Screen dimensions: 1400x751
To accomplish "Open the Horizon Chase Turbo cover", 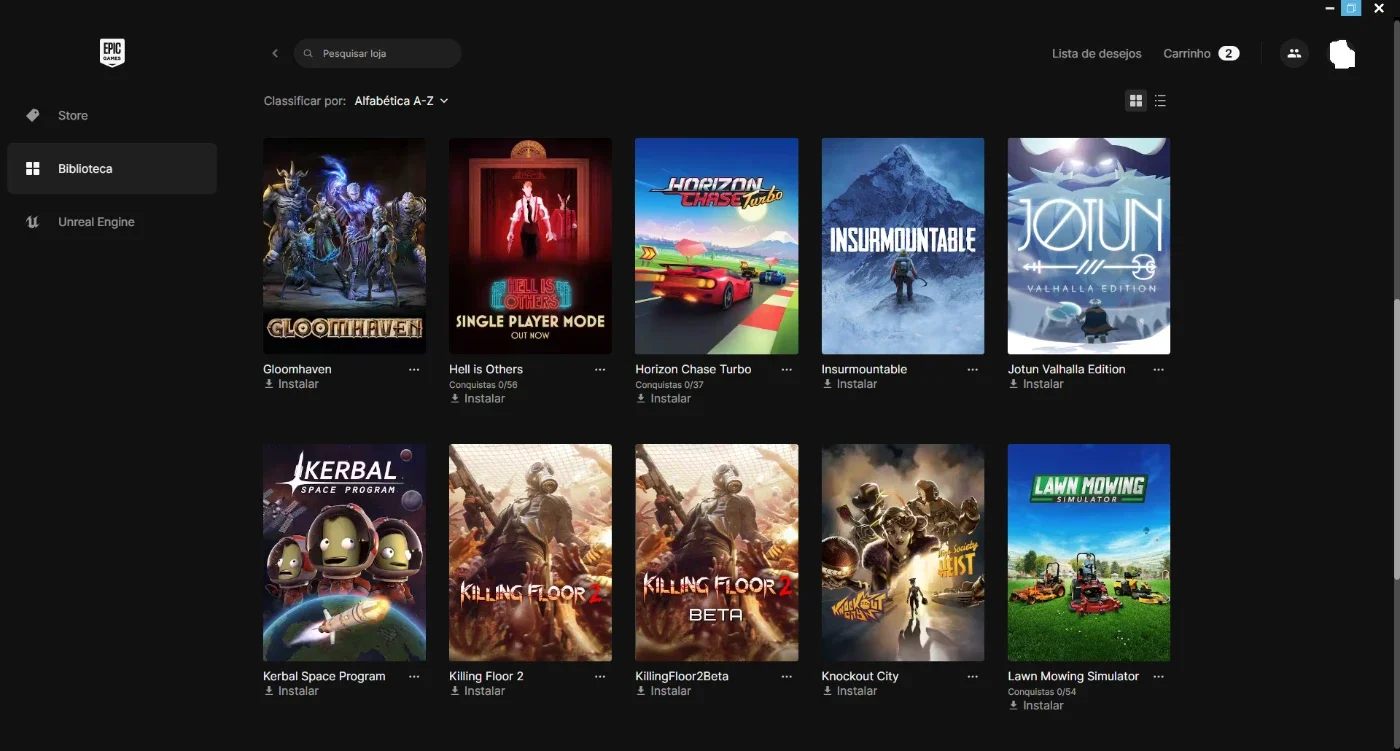I will pyautogui.click(x=717, y=246).
